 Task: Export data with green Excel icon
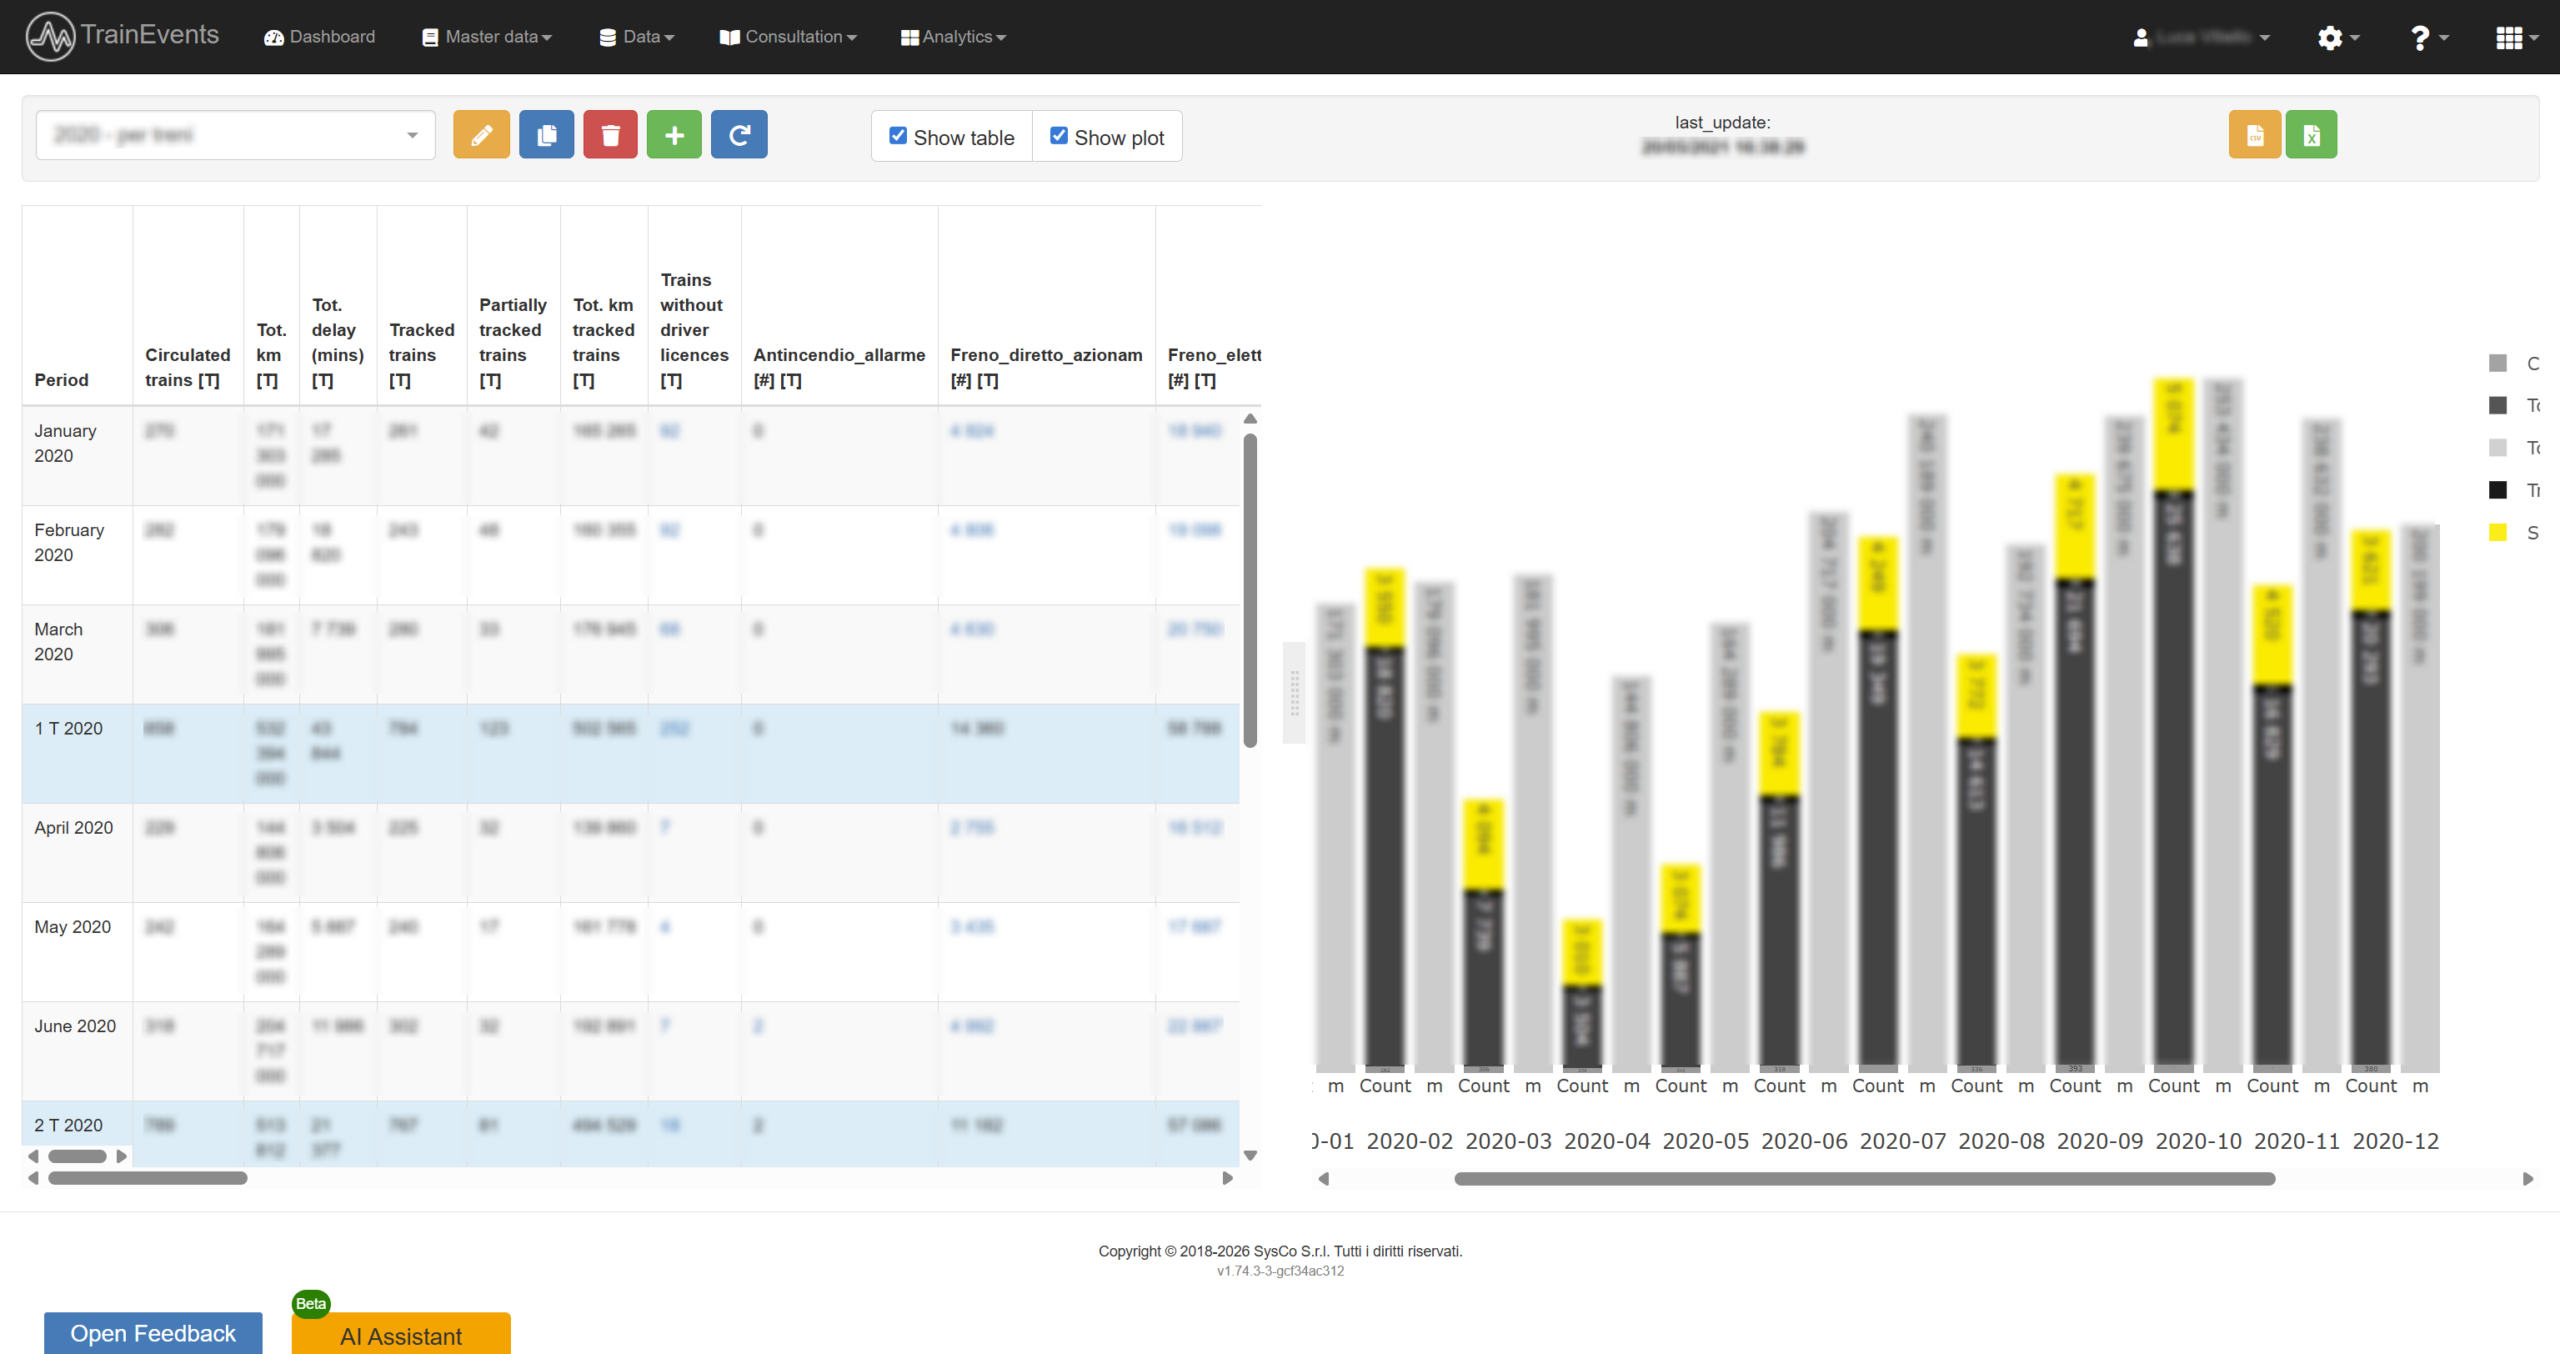(x=2311, y=135)
